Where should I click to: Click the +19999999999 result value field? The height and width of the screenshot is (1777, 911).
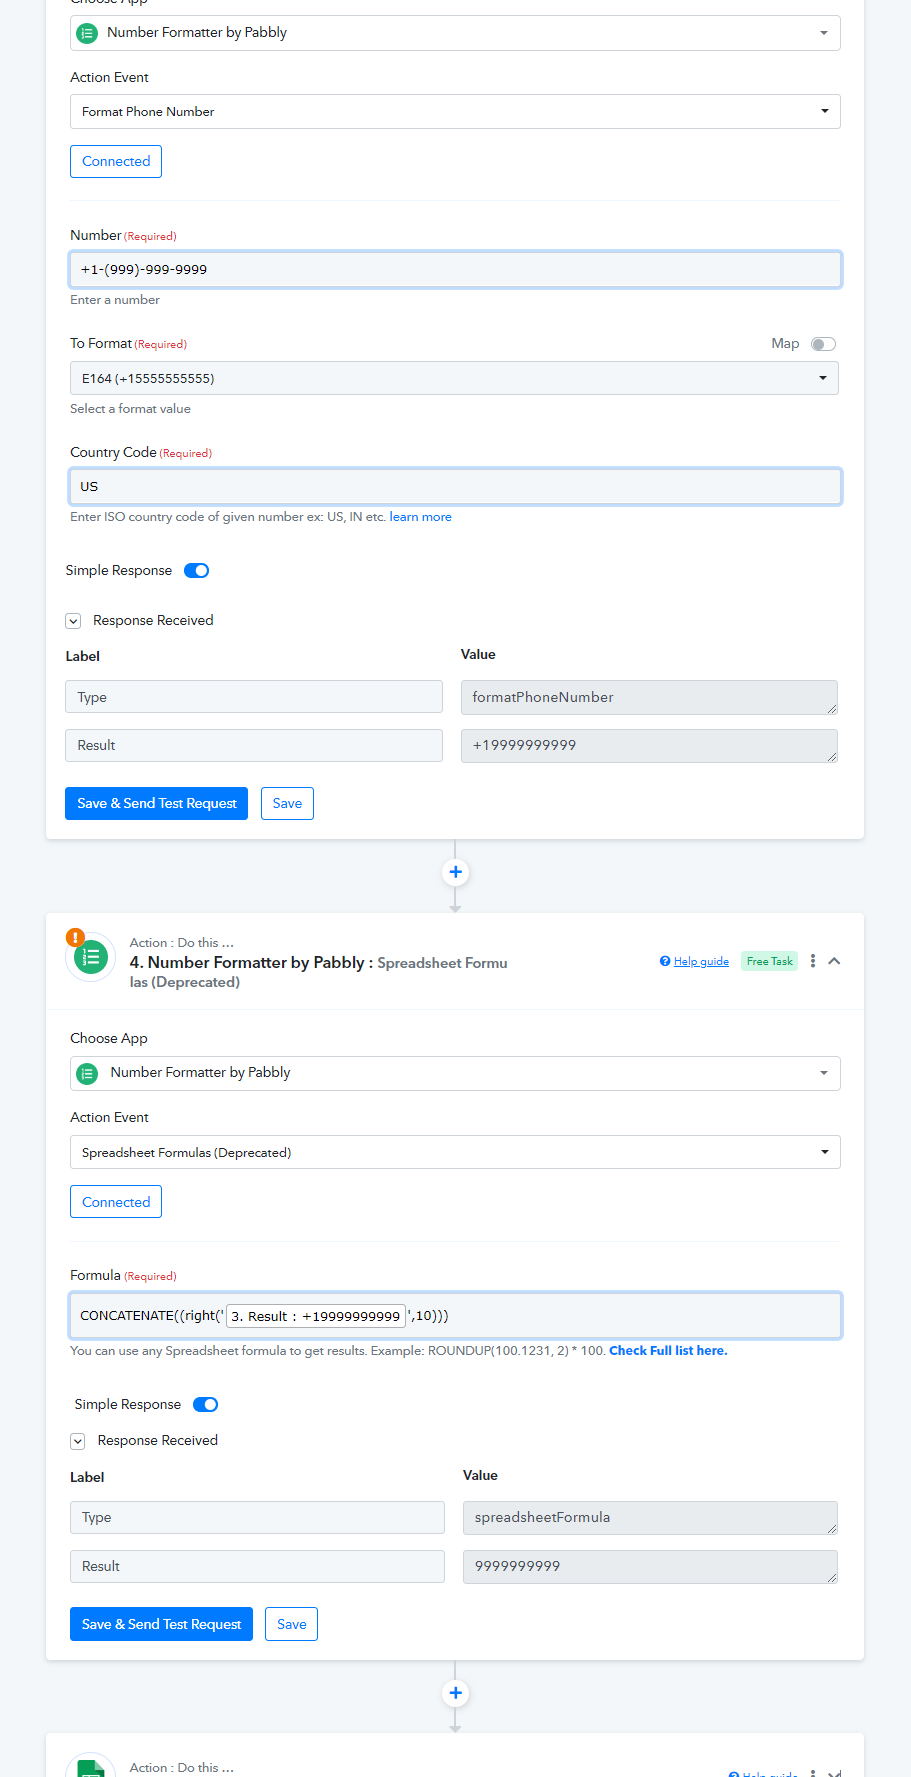pyautogui.click(x=649, y=745)
